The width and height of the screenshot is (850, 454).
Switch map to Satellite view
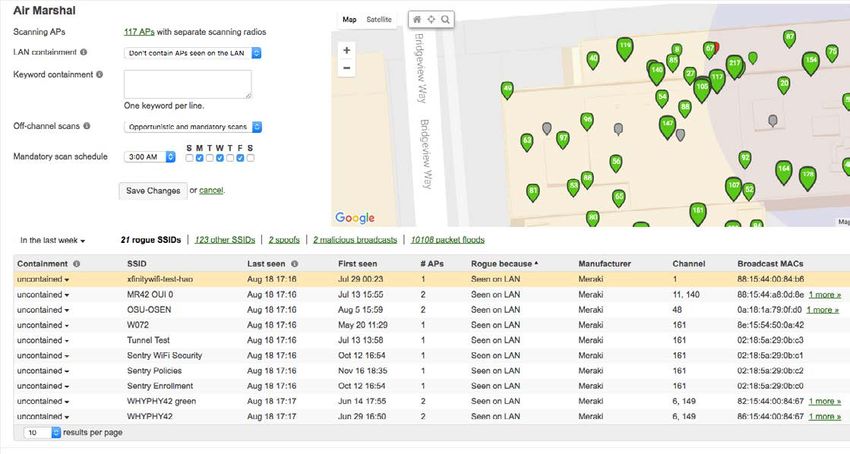tap(379, 20)
